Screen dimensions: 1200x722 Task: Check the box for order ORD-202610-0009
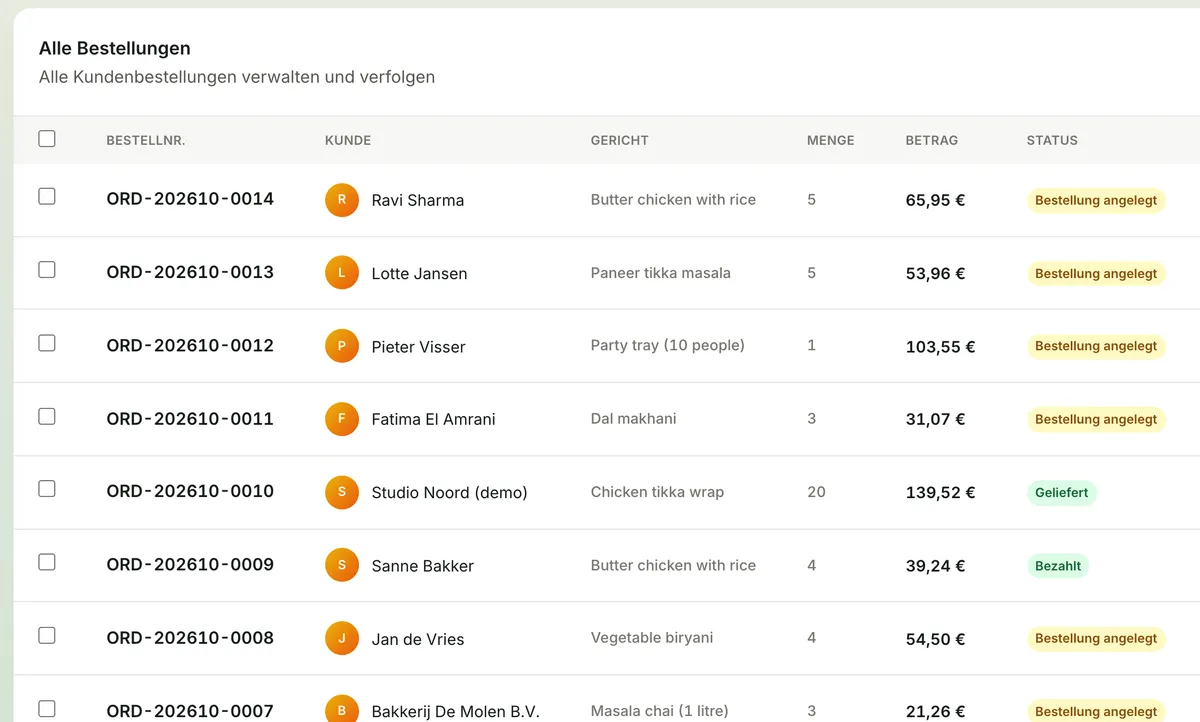[x=47, y=562]
